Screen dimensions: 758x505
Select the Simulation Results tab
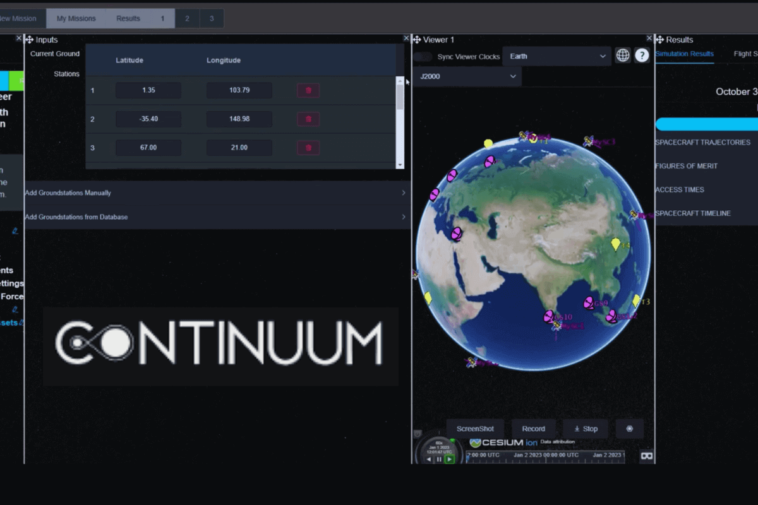click(685, 54)
